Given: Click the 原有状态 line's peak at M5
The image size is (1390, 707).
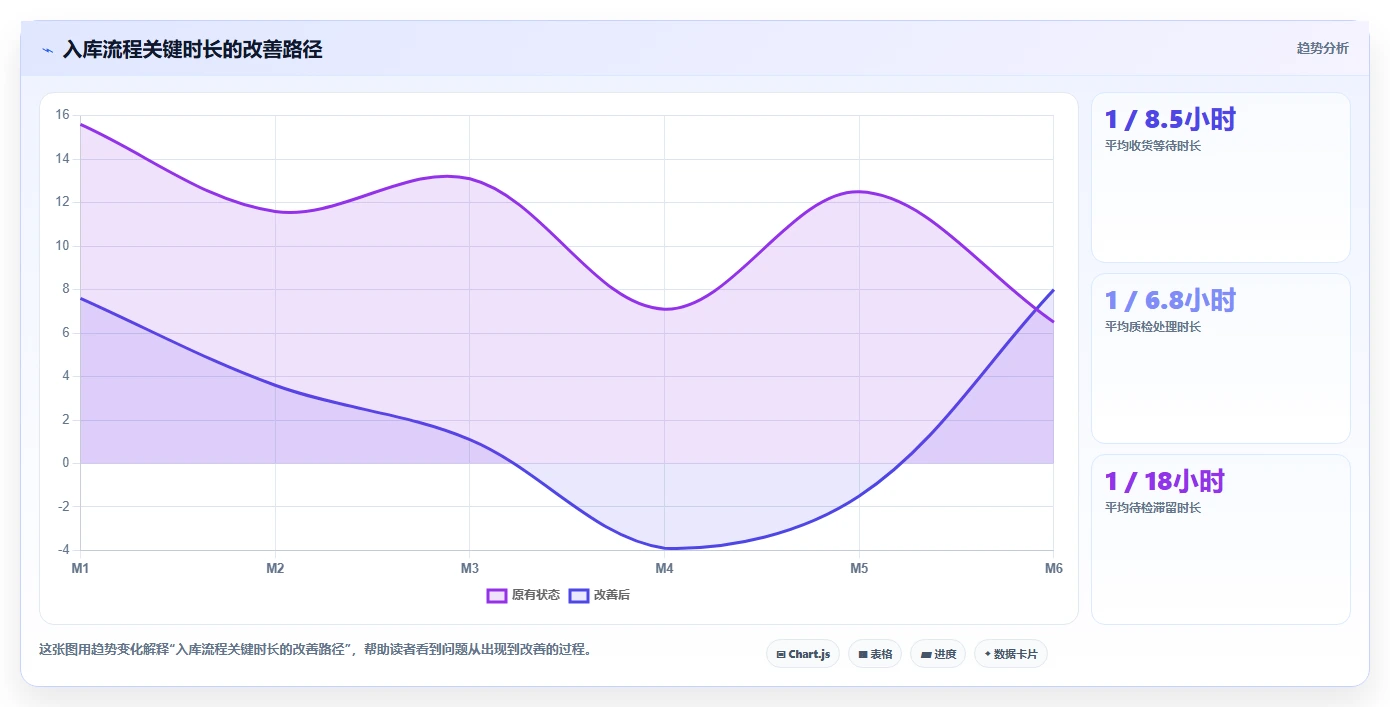Looking at the screenshot, I should [859, 191].
